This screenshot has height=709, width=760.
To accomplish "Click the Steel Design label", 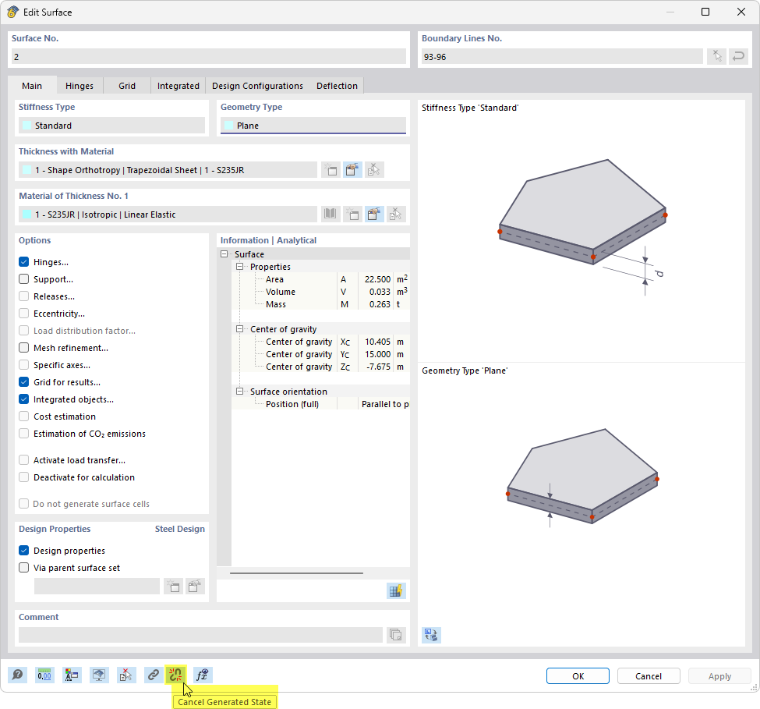I will (180, 529).
